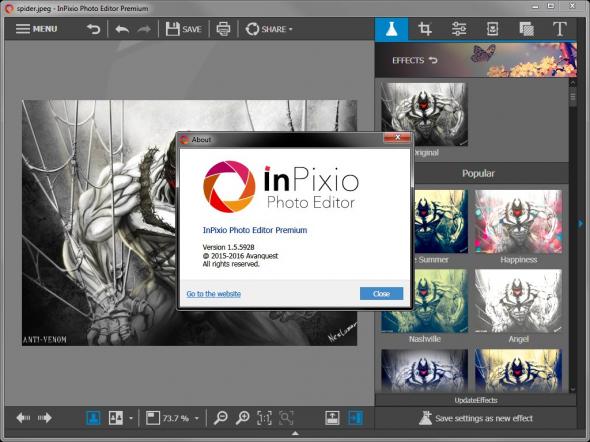Click the upload image panel icon
The height and width of the screenshot is (442, 590).
pos(332,418)
